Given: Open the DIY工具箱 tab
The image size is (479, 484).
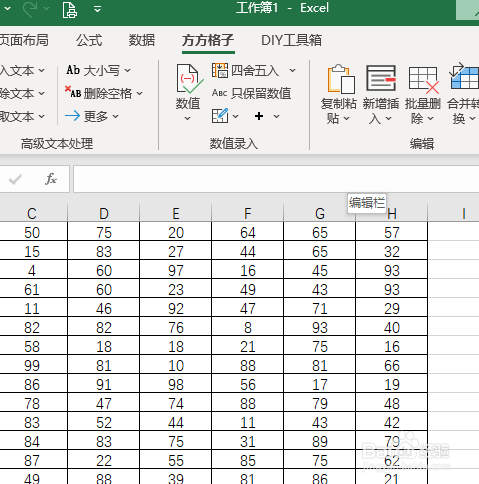Looking at the screenshot, I should click(x=291, y=40).
